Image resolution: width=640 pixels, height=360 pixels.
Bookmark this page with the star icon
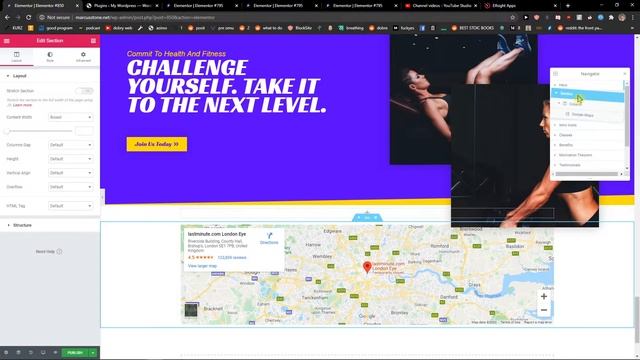pos(513,18)
